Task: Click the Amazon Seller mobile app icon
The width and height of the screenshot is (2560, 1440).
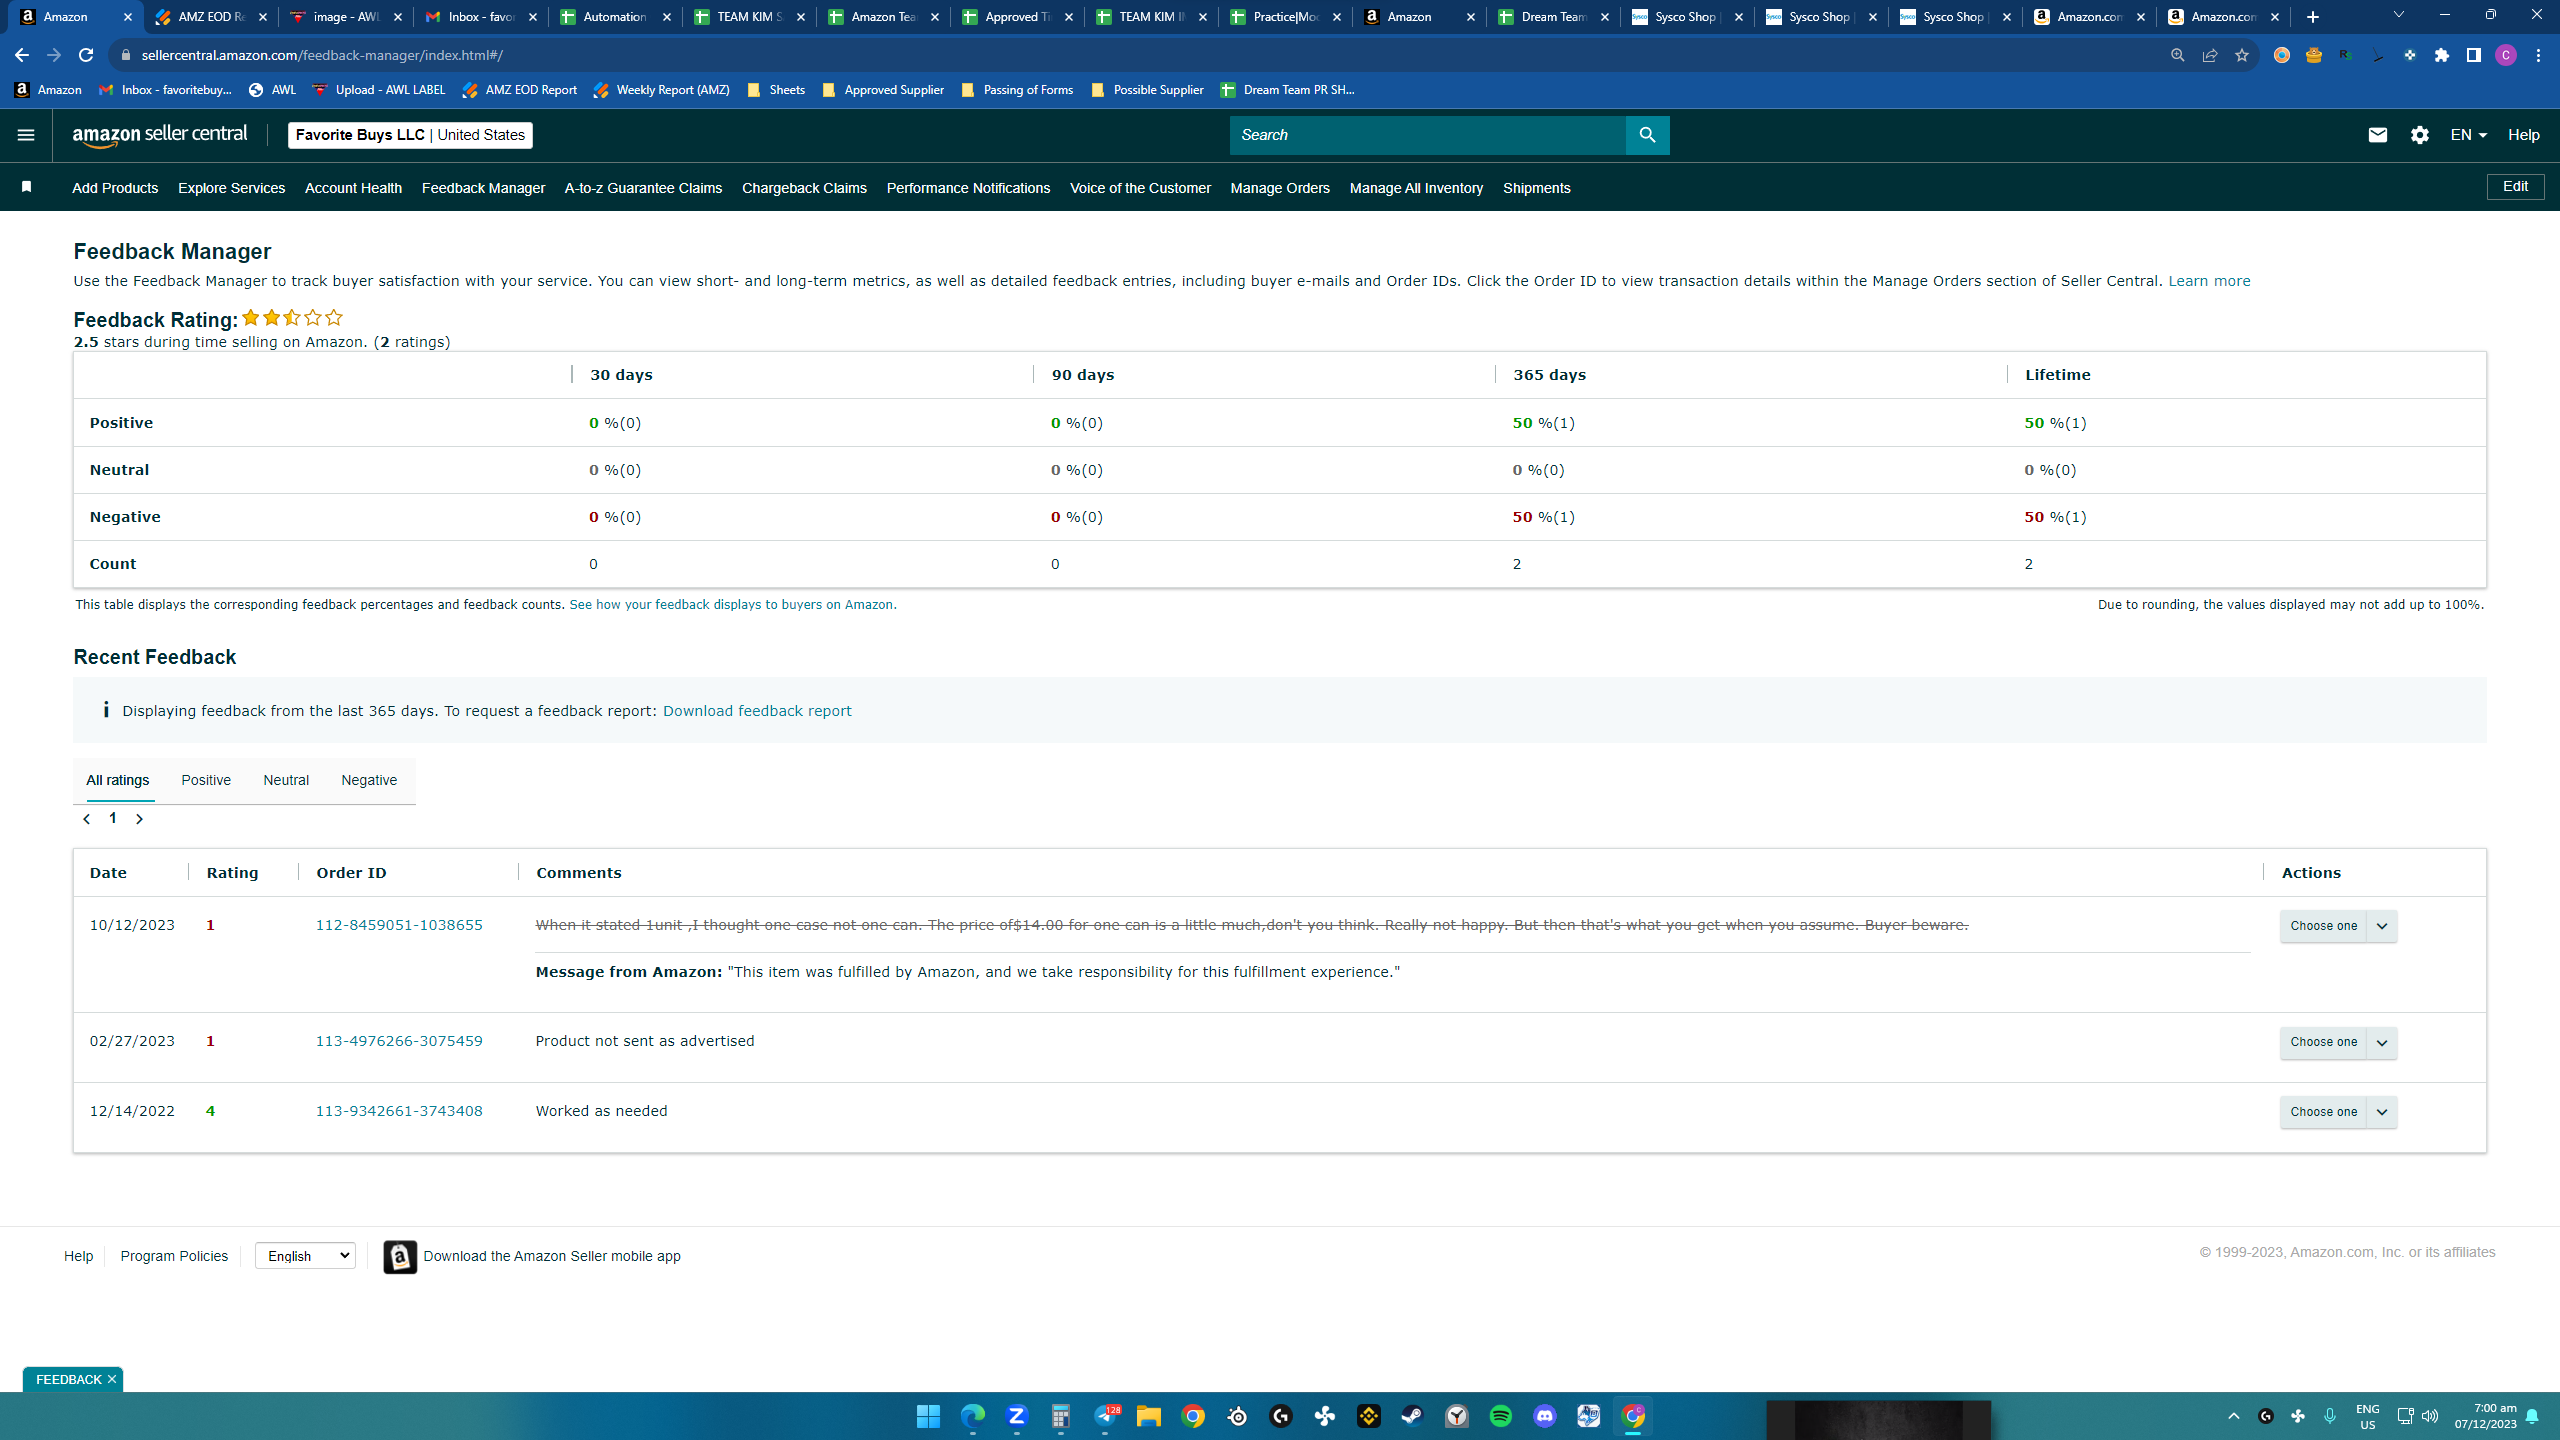Action: [x=400, y=1257]
